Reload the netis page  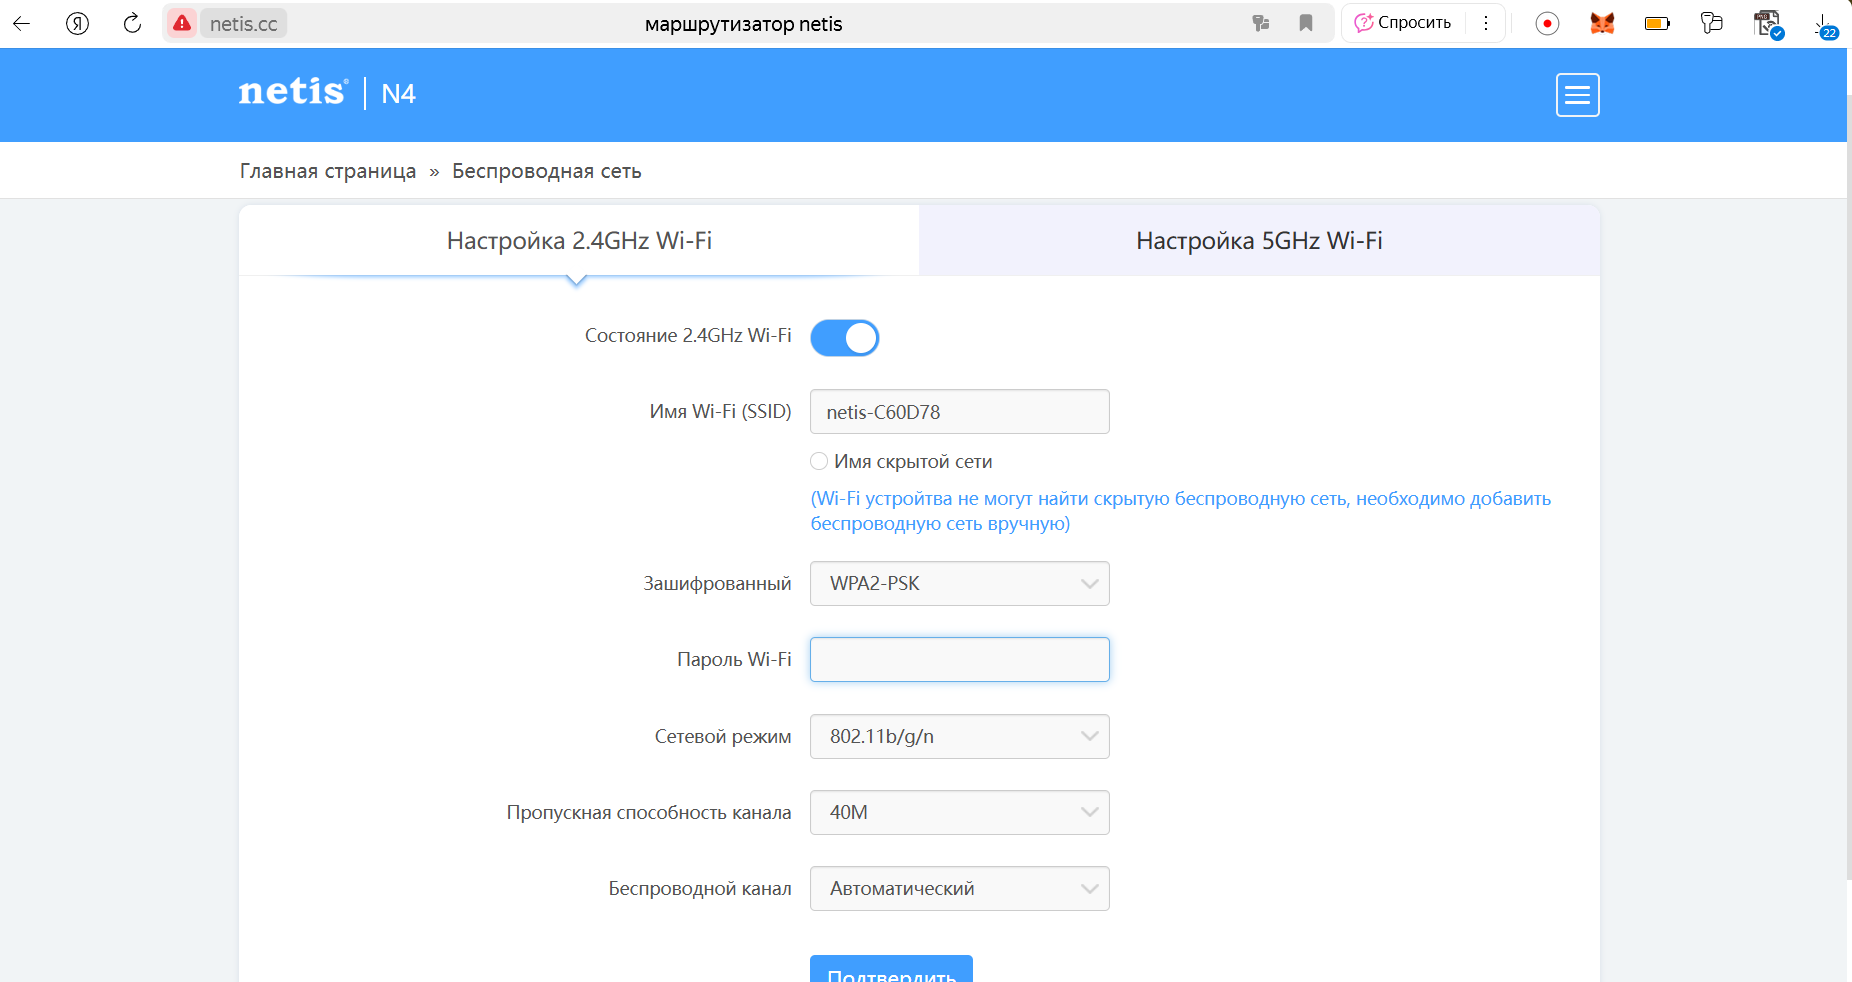(x=132, y=23)
